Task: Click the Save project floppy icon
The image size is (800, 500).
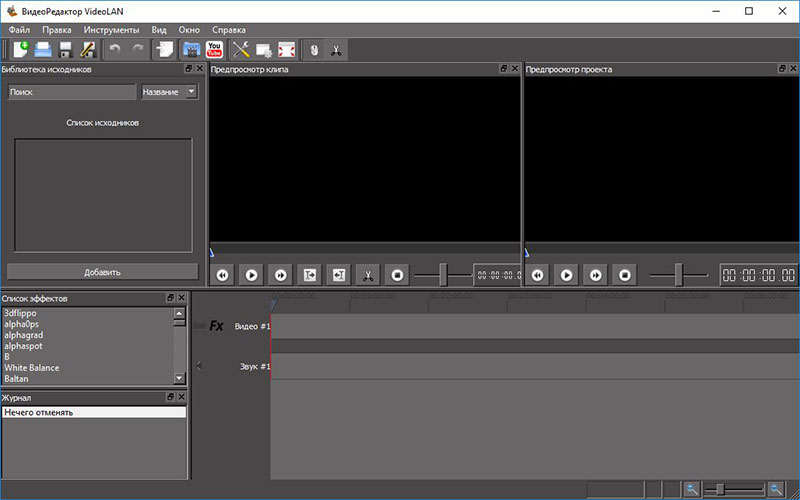Action: tap(65, 50)
